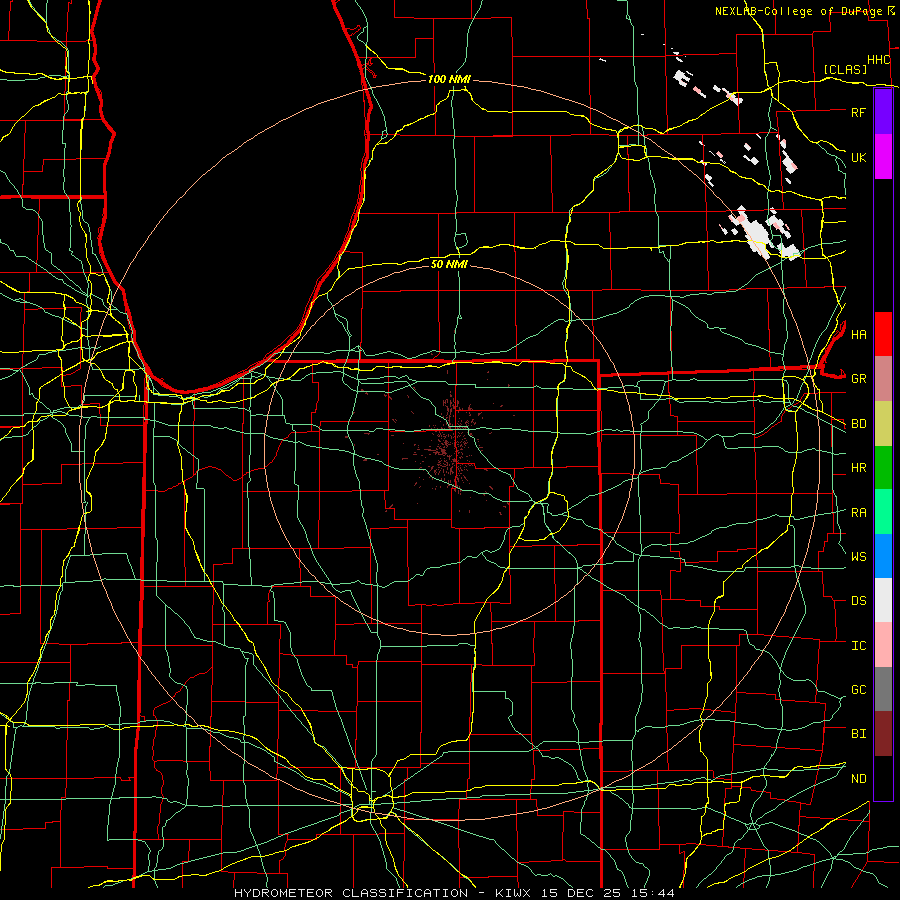Click the HYDROMETEOR CLASSIFICATION title text
900x900 pixels.
(x=351, y=893)
